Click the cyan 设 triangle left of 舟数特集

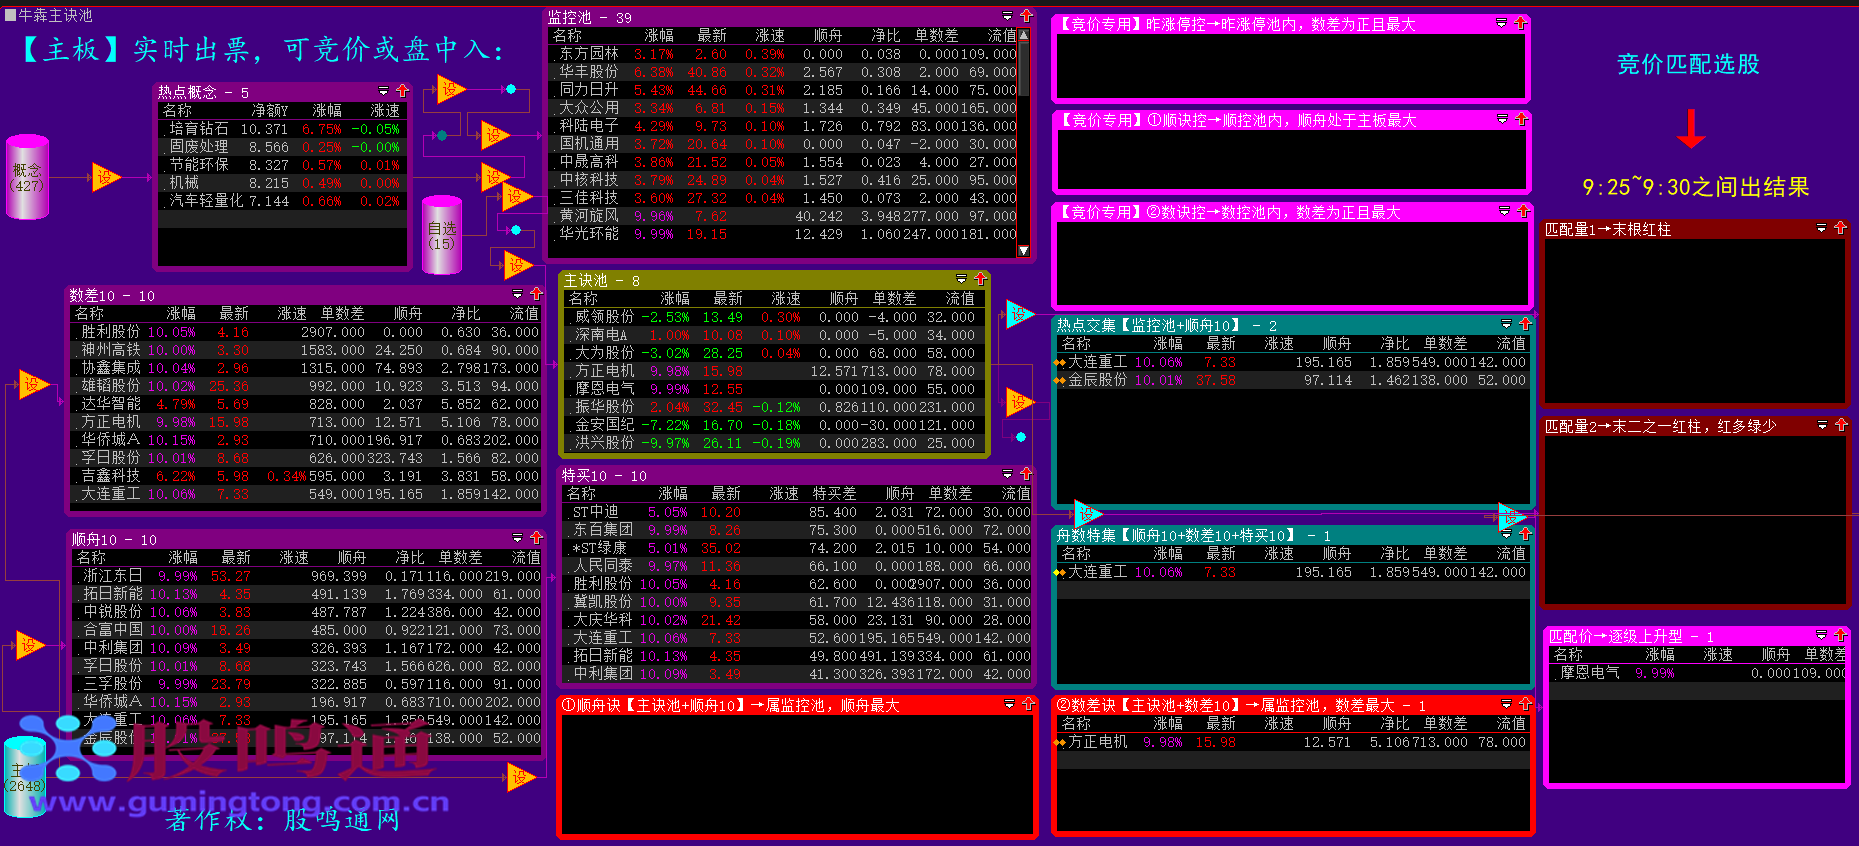[1086, 514]
